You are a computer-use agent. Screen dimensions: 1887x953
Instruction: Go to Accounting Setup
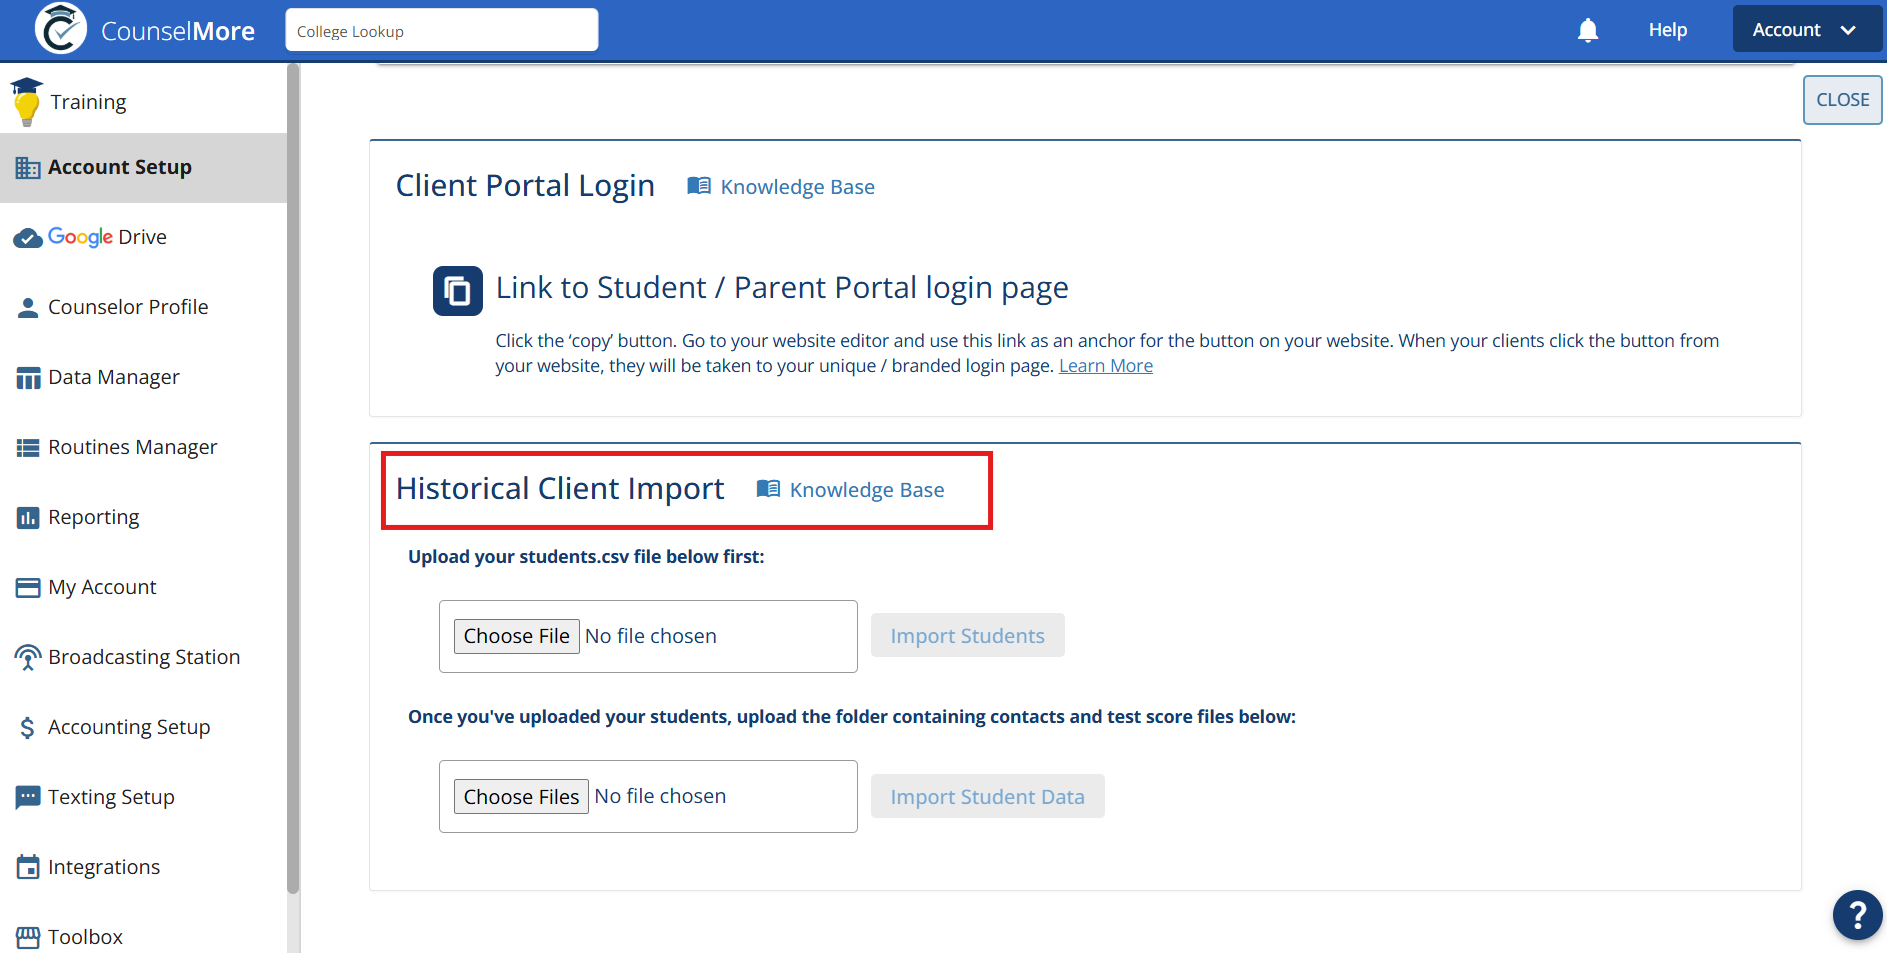coord(143,727)
